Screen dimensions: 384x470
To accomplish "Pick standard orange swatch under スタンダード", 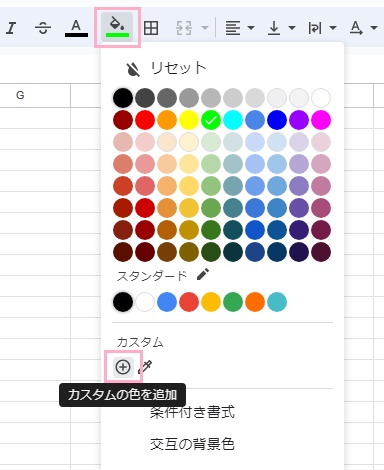I will pyautogui.click(x=255, y=302).
